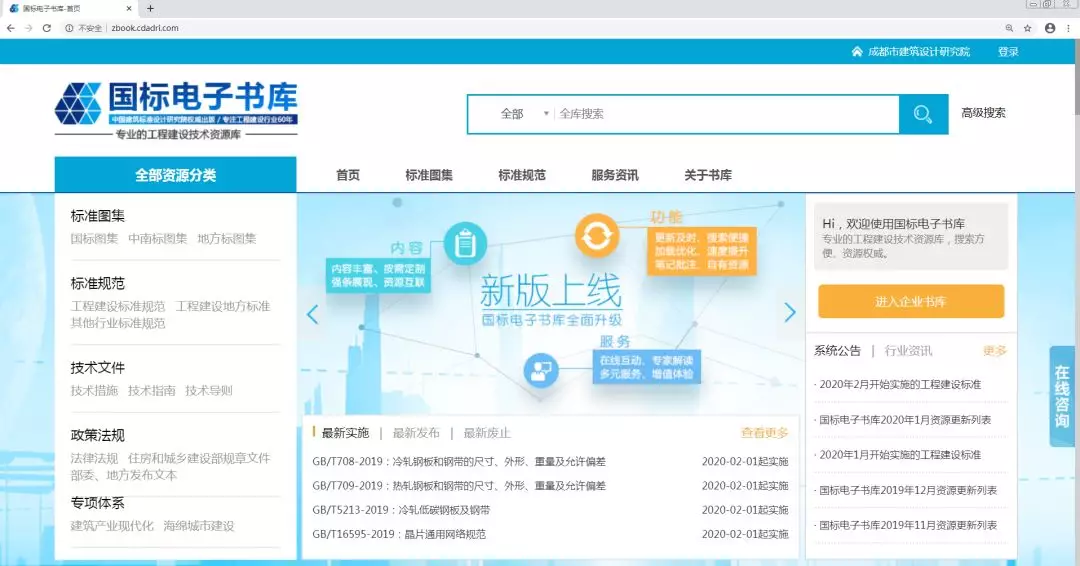Open the 在线咨询 side widget
This screenshot has width=1080, height=566.
1062,396
